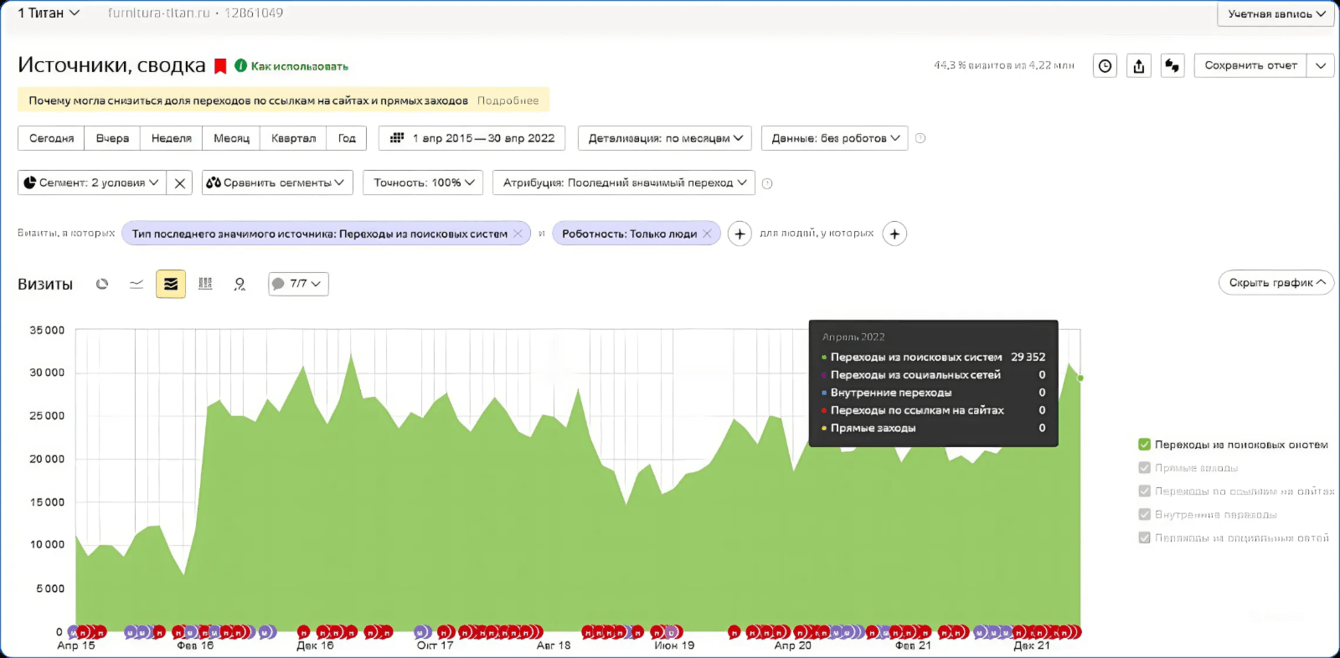Open the 'Детализация: по месяцам' dropdown
Screen dimensions: 1340x658
[665, 138]
